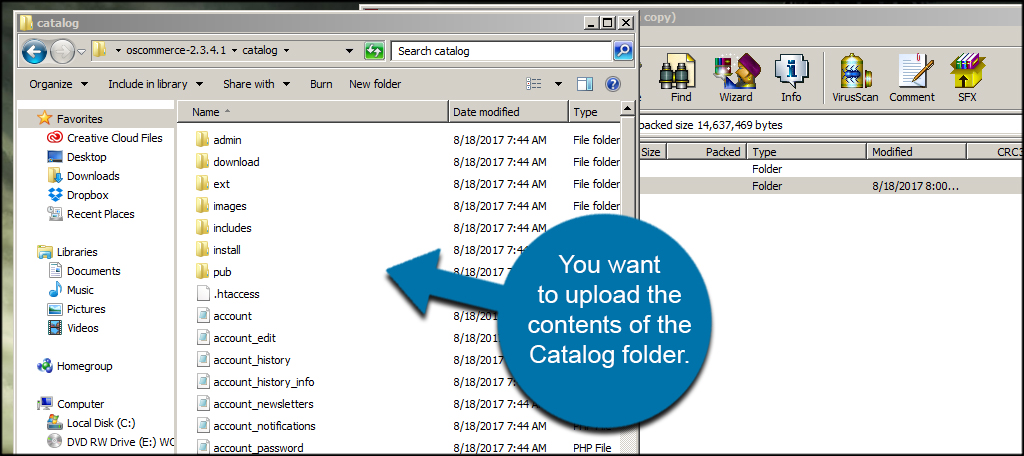This screenshot has height=456, width=1024.
Task: Select the account_notifications file
Action: 255,426
